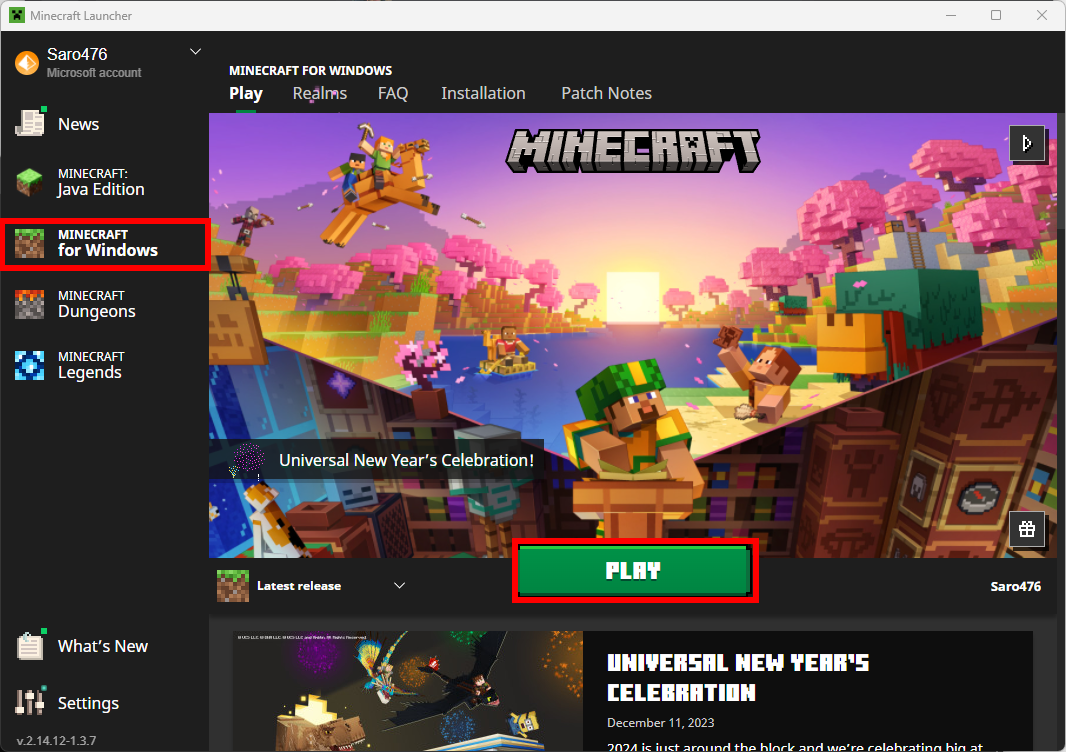1066x752 pixels.
Task: Open the Installation tab
Action: click(x=483, y=93)
